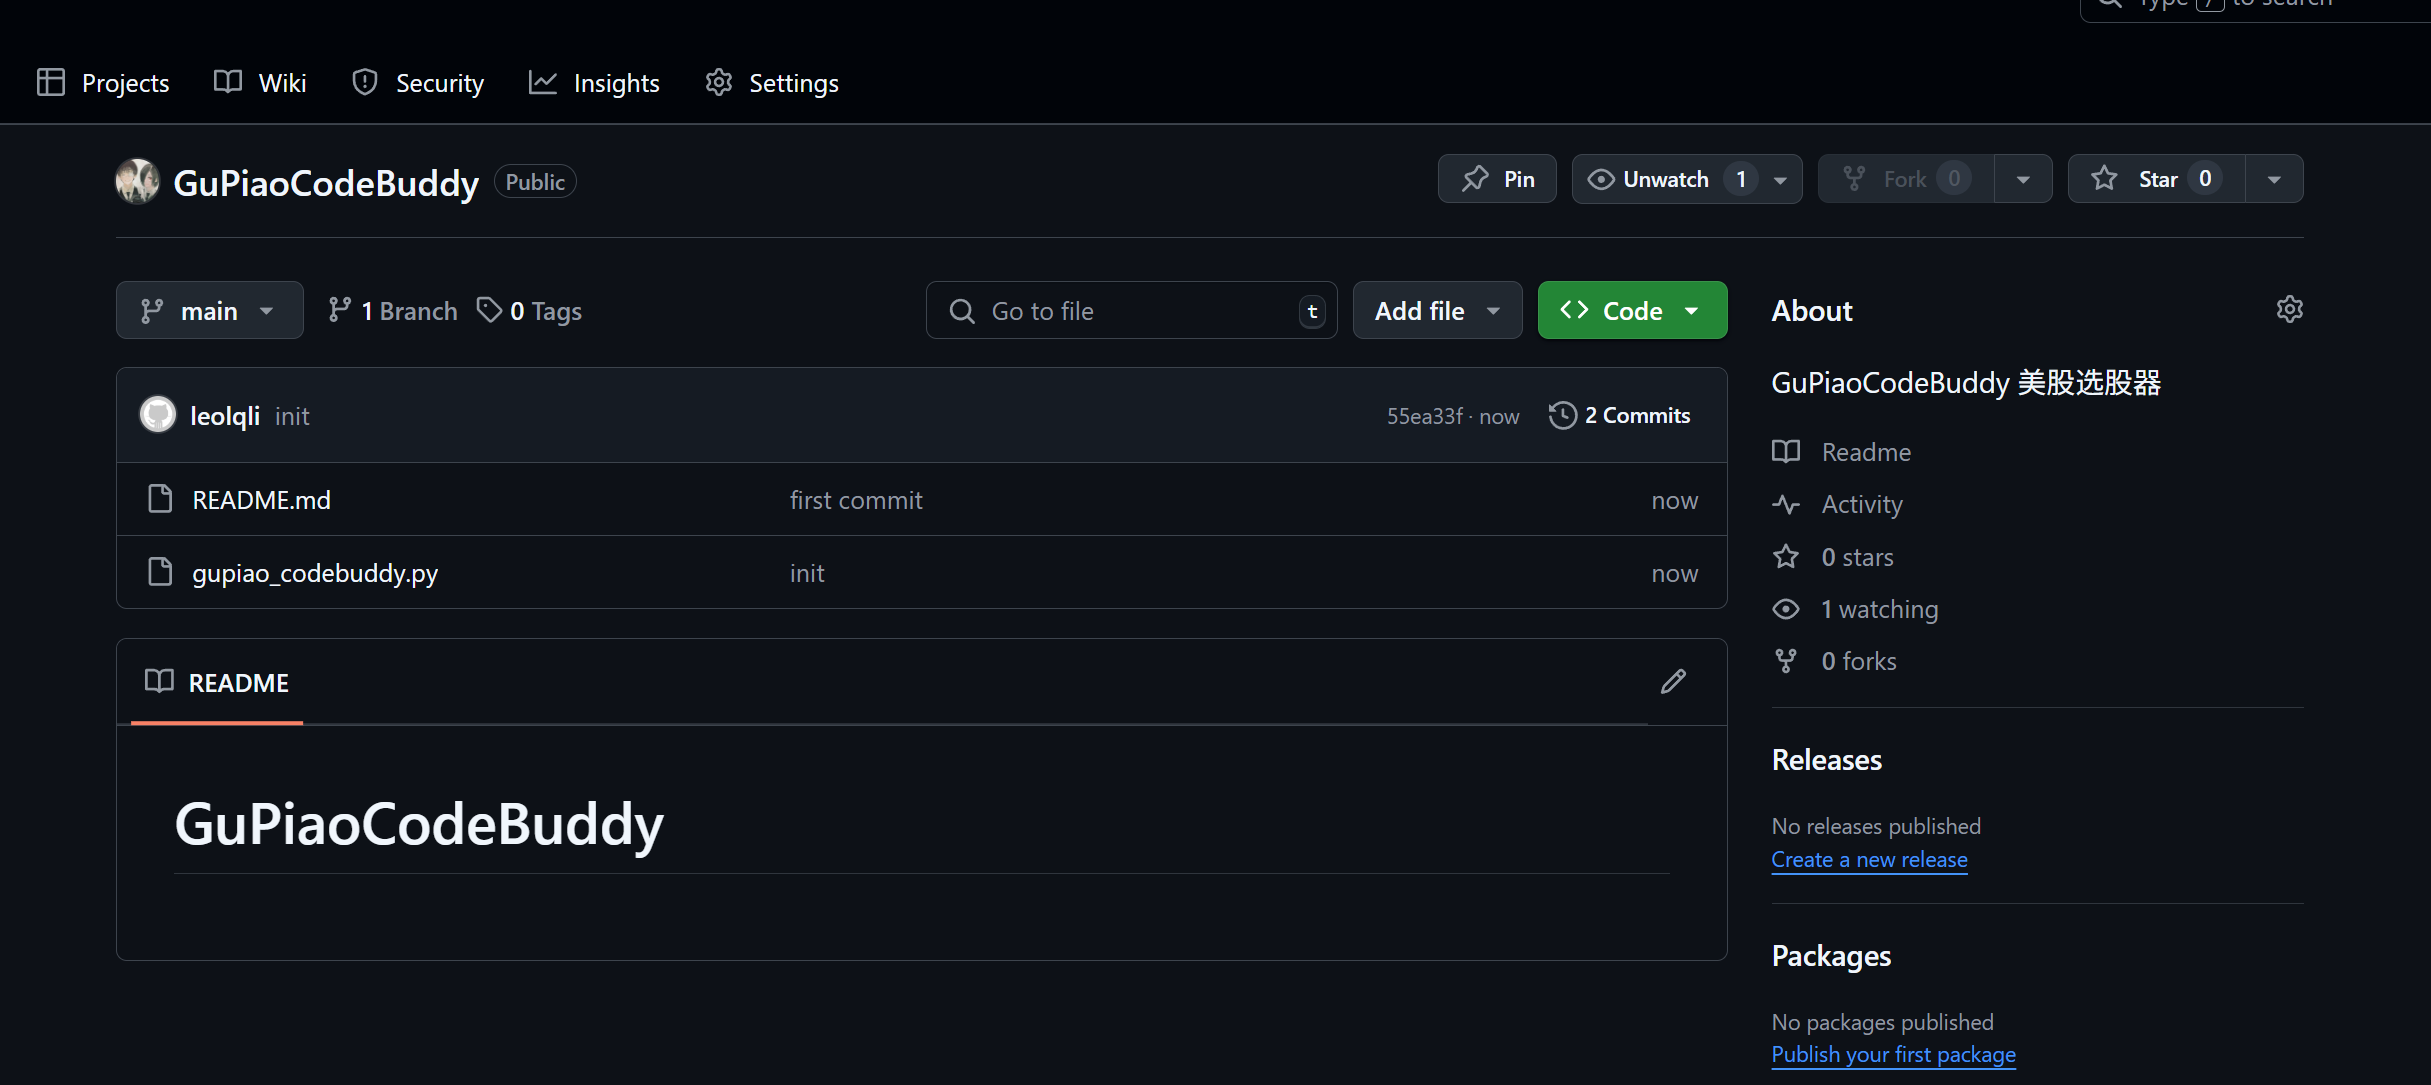The height and width of the screenshot is (1085, 2431).
Task: Click Unwatch to toggle watching
Action: click(1665, 179)
